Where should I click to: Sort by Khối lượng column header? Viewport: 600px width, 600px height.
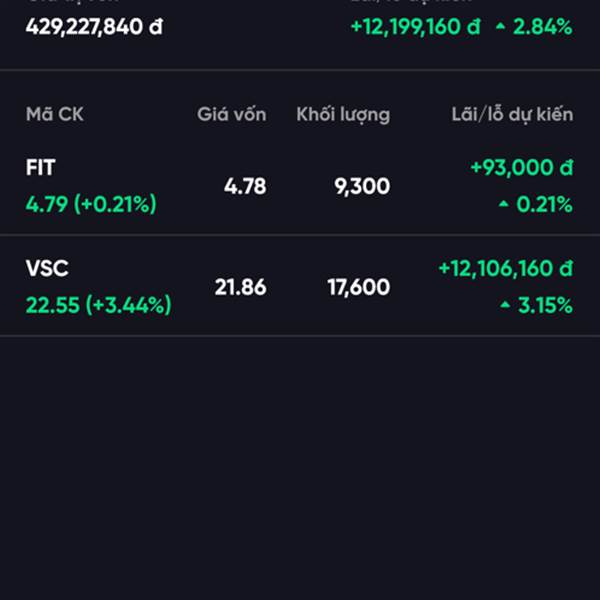343,115
